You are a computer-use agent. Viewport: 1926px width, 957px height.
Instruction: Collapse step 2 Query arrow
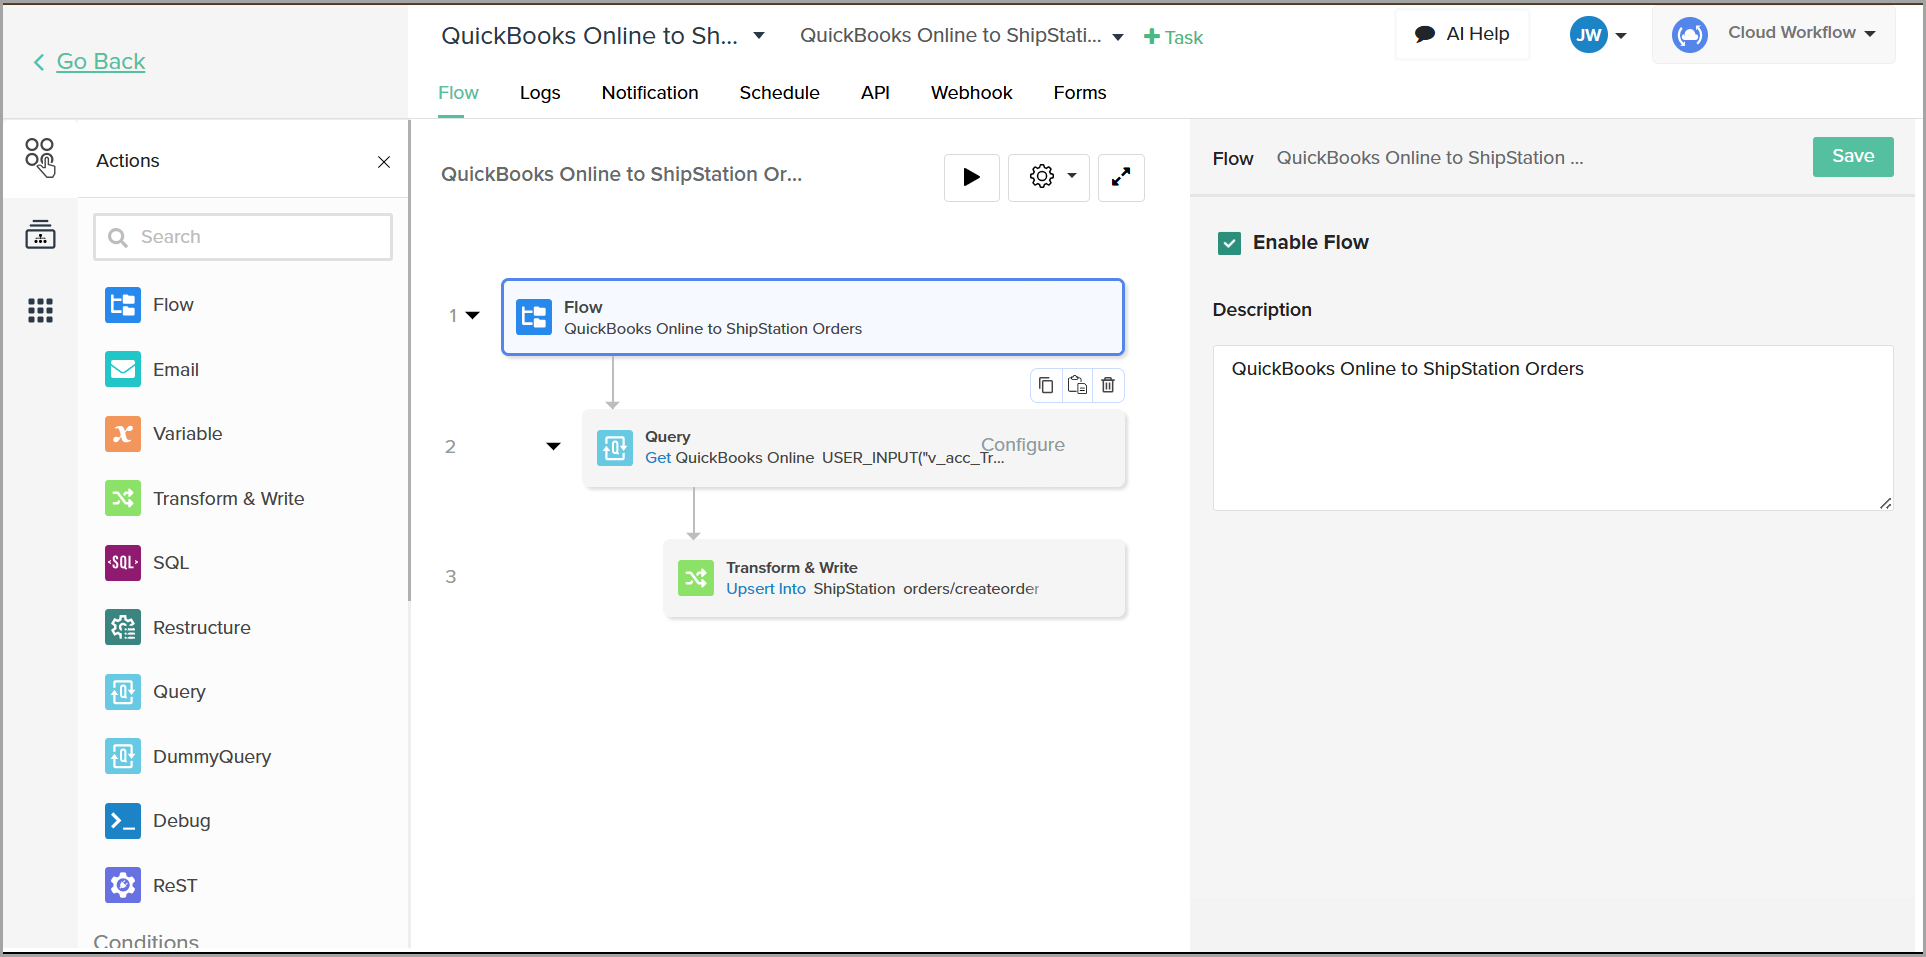pos(553,447)
